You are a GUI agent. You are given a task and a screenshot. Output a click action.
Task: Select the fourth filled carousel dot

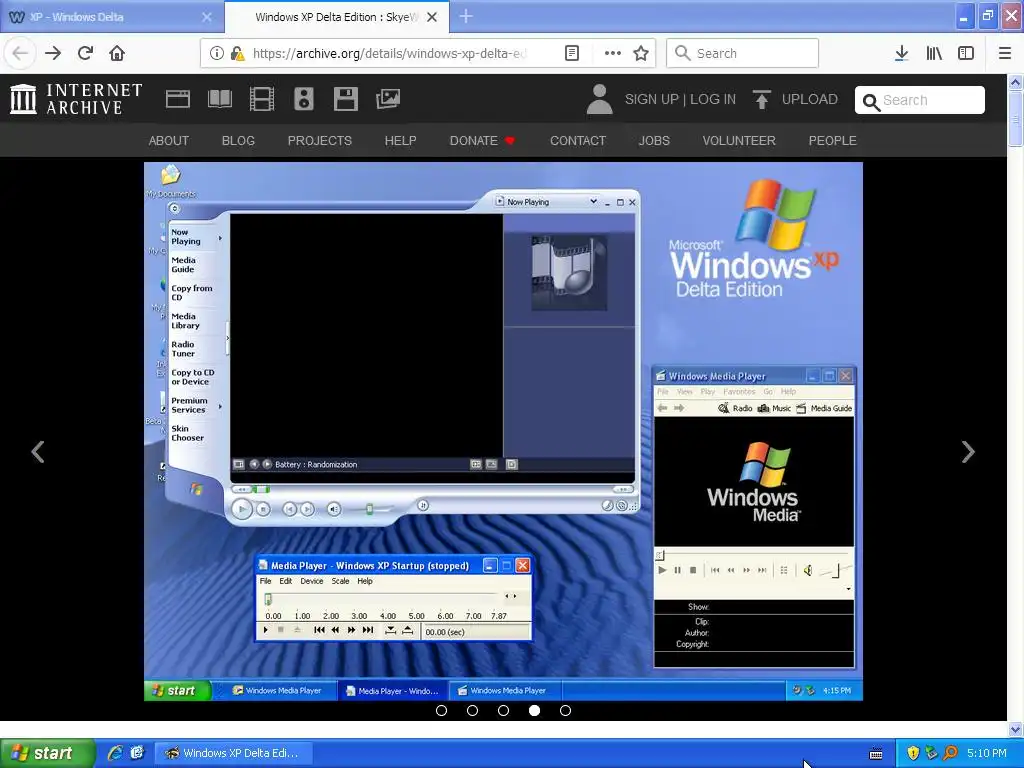tap(534, 711)
